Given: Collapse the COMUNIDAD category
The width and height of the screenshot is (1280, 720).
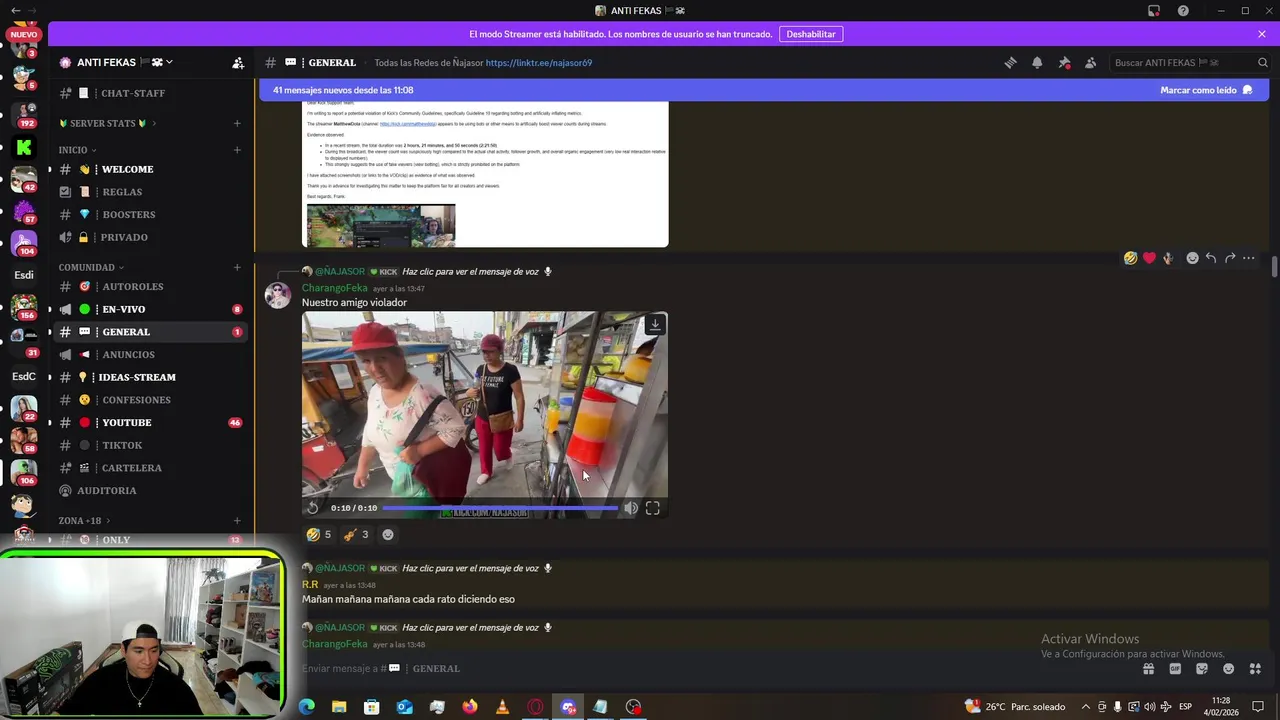Looking at the screenshot, I should (x=91, y=267).
